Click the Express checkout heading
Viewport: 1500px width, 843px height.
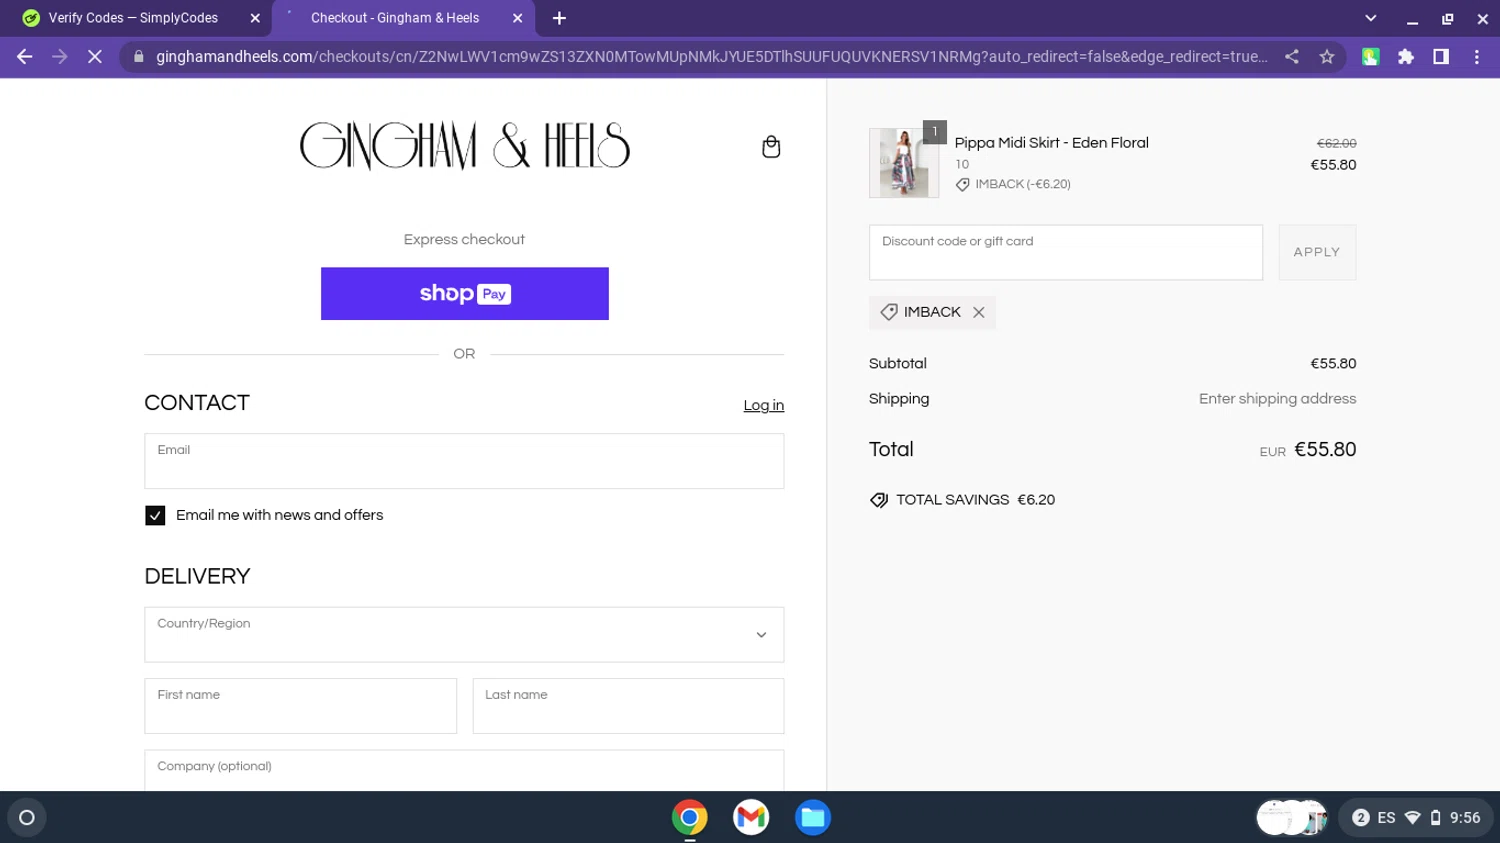[x=464, y=240]
